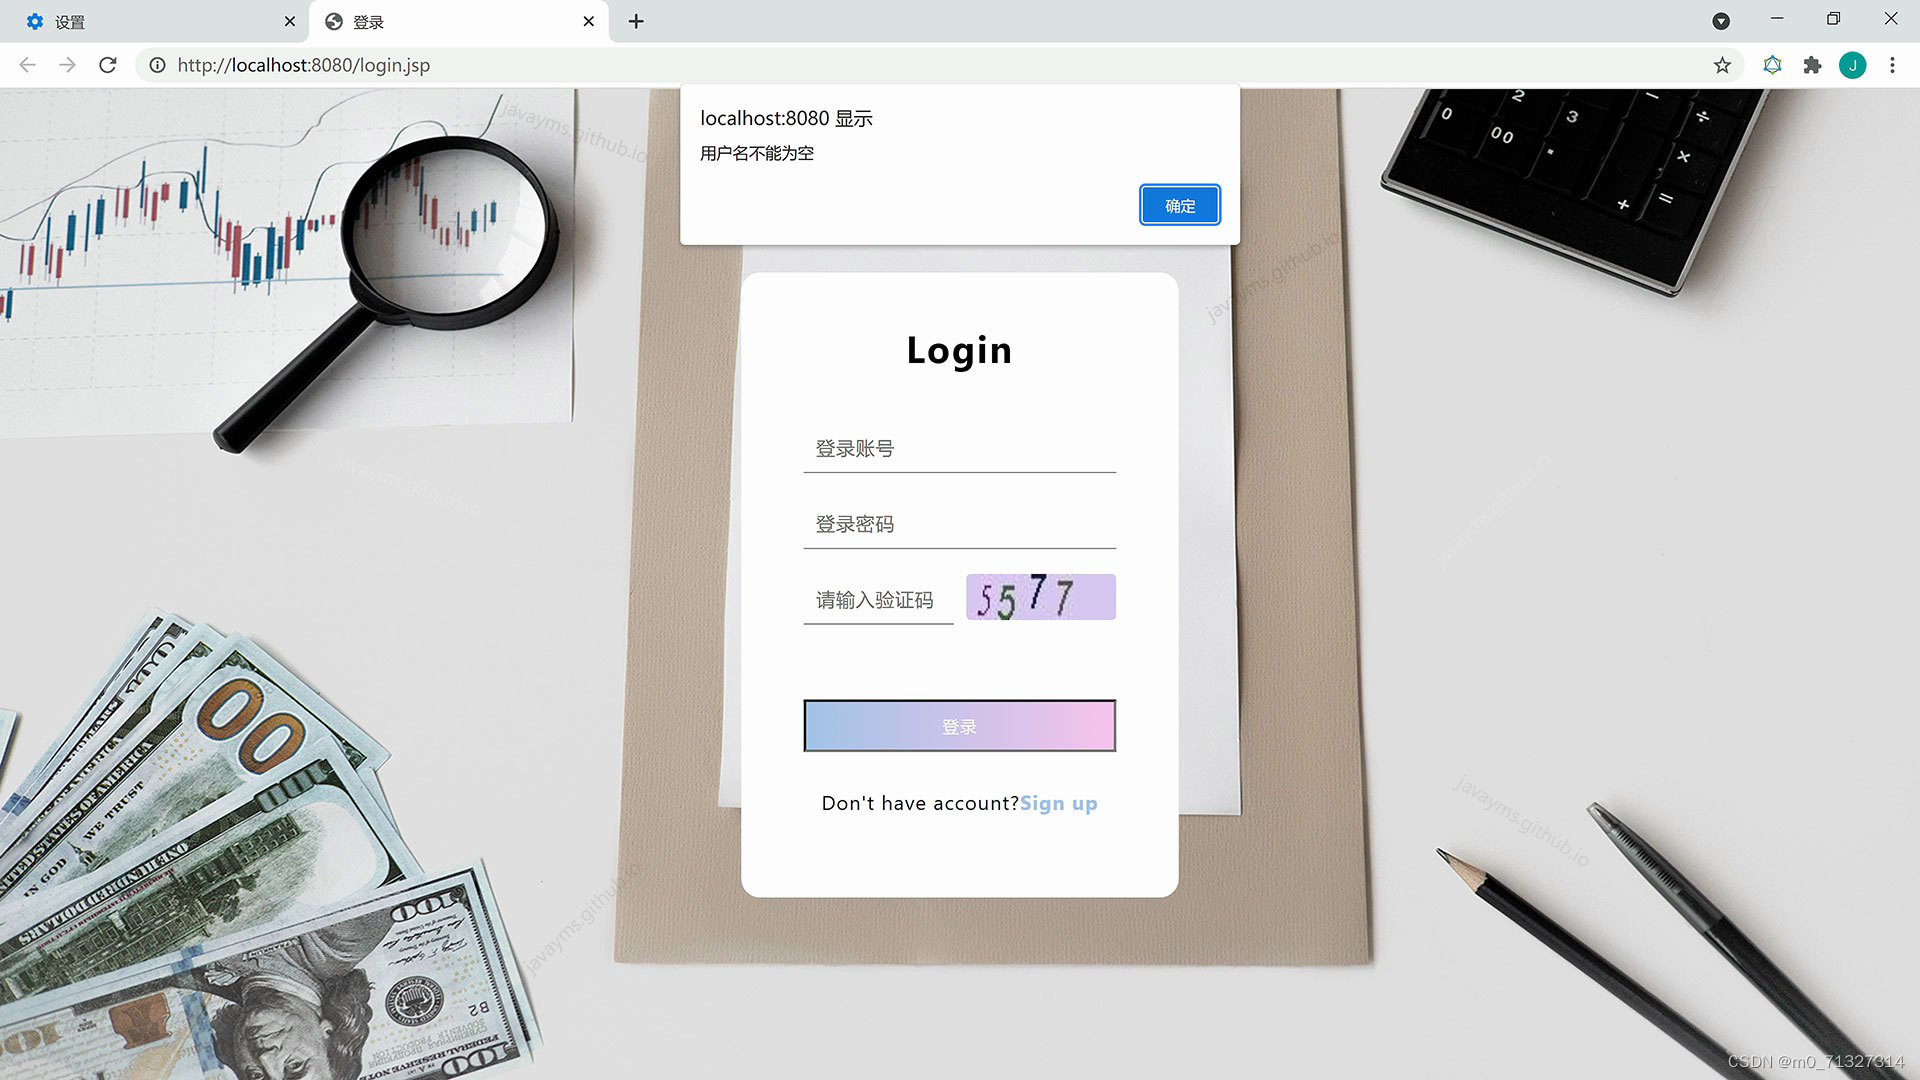Open the J profile avatar
Viewport: 1920px width, 1080px height.
[x=1852, y=65]
